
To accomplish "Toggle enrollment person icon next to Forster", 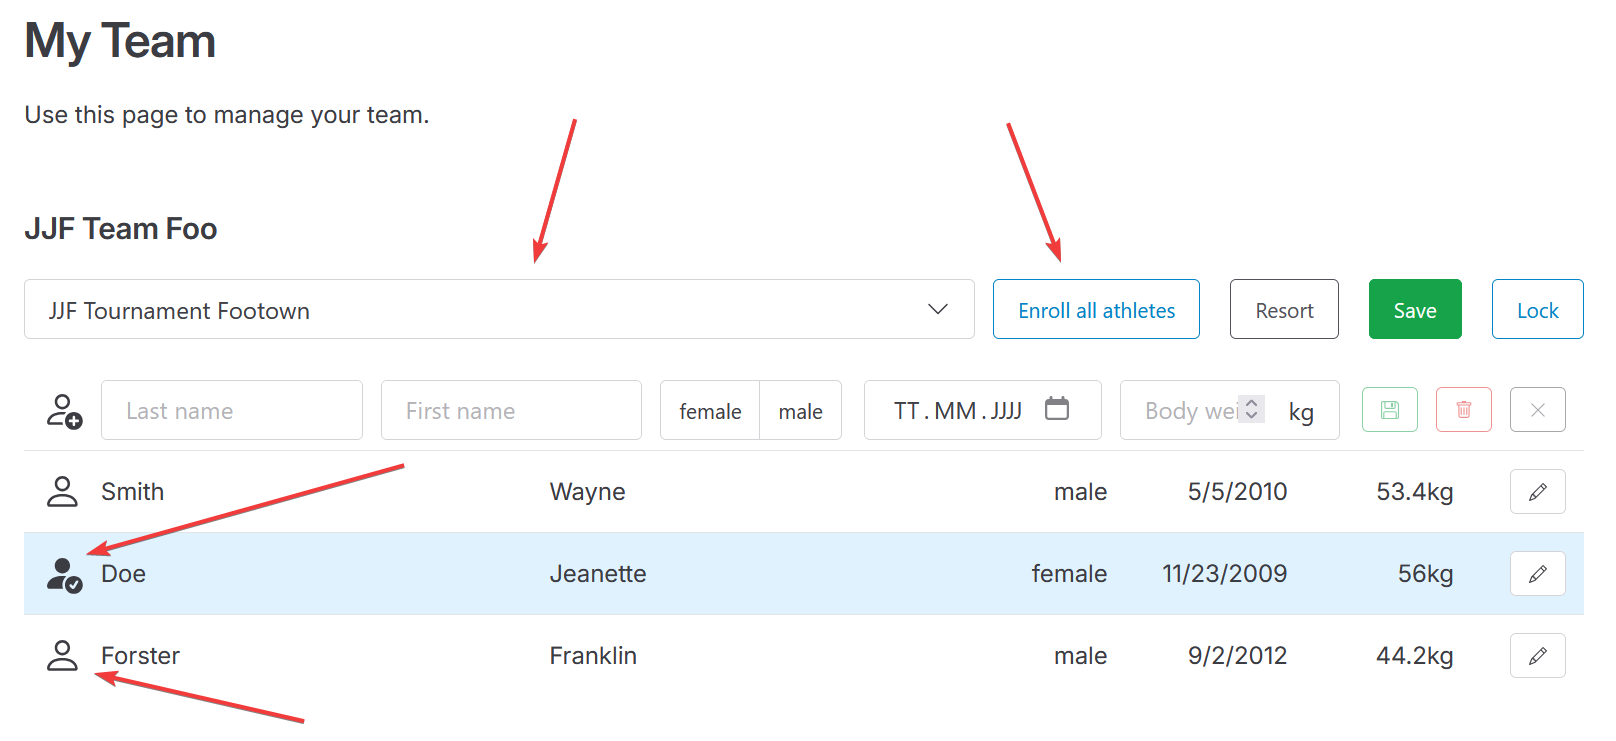I will tap(62, 656).
